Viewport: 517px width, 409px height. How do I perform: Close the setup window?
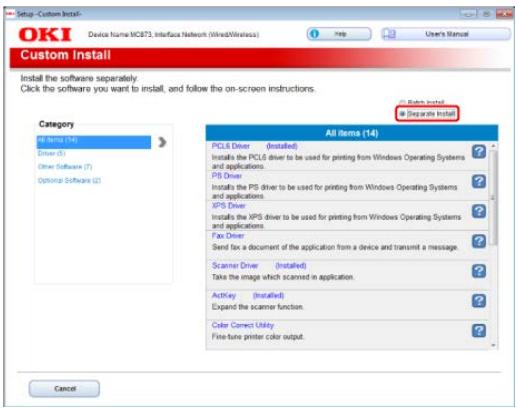(504, 14)
